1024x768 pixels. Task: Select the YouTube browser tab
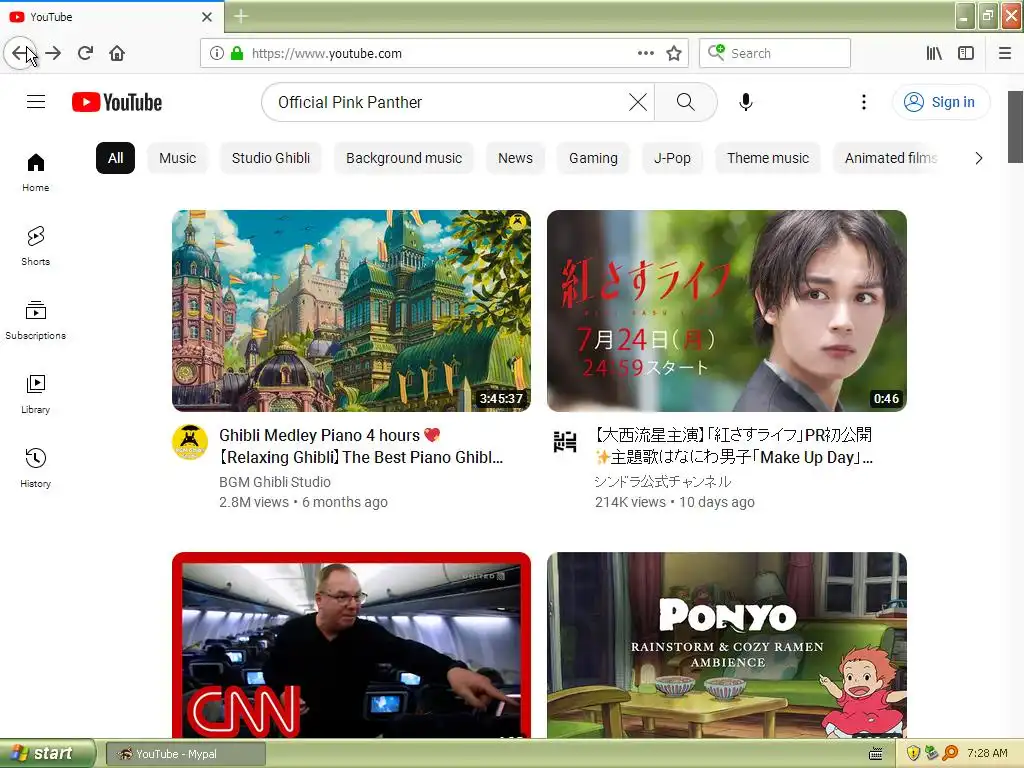[111, 17]
